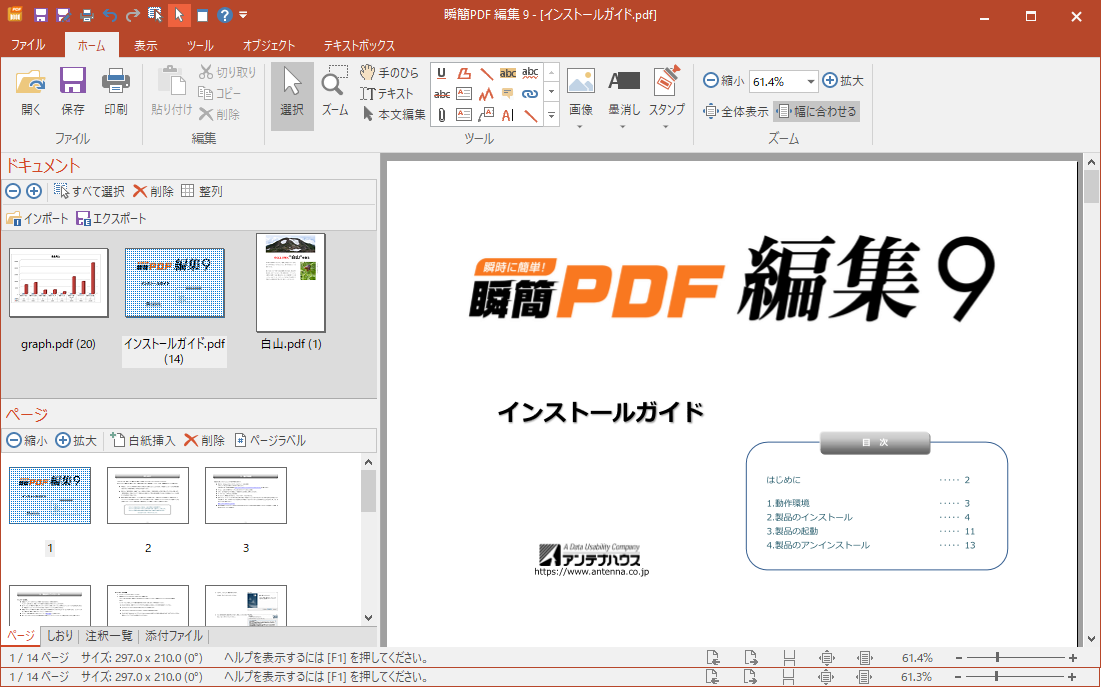Pick the sticky note comment tool

coord(508,93)
